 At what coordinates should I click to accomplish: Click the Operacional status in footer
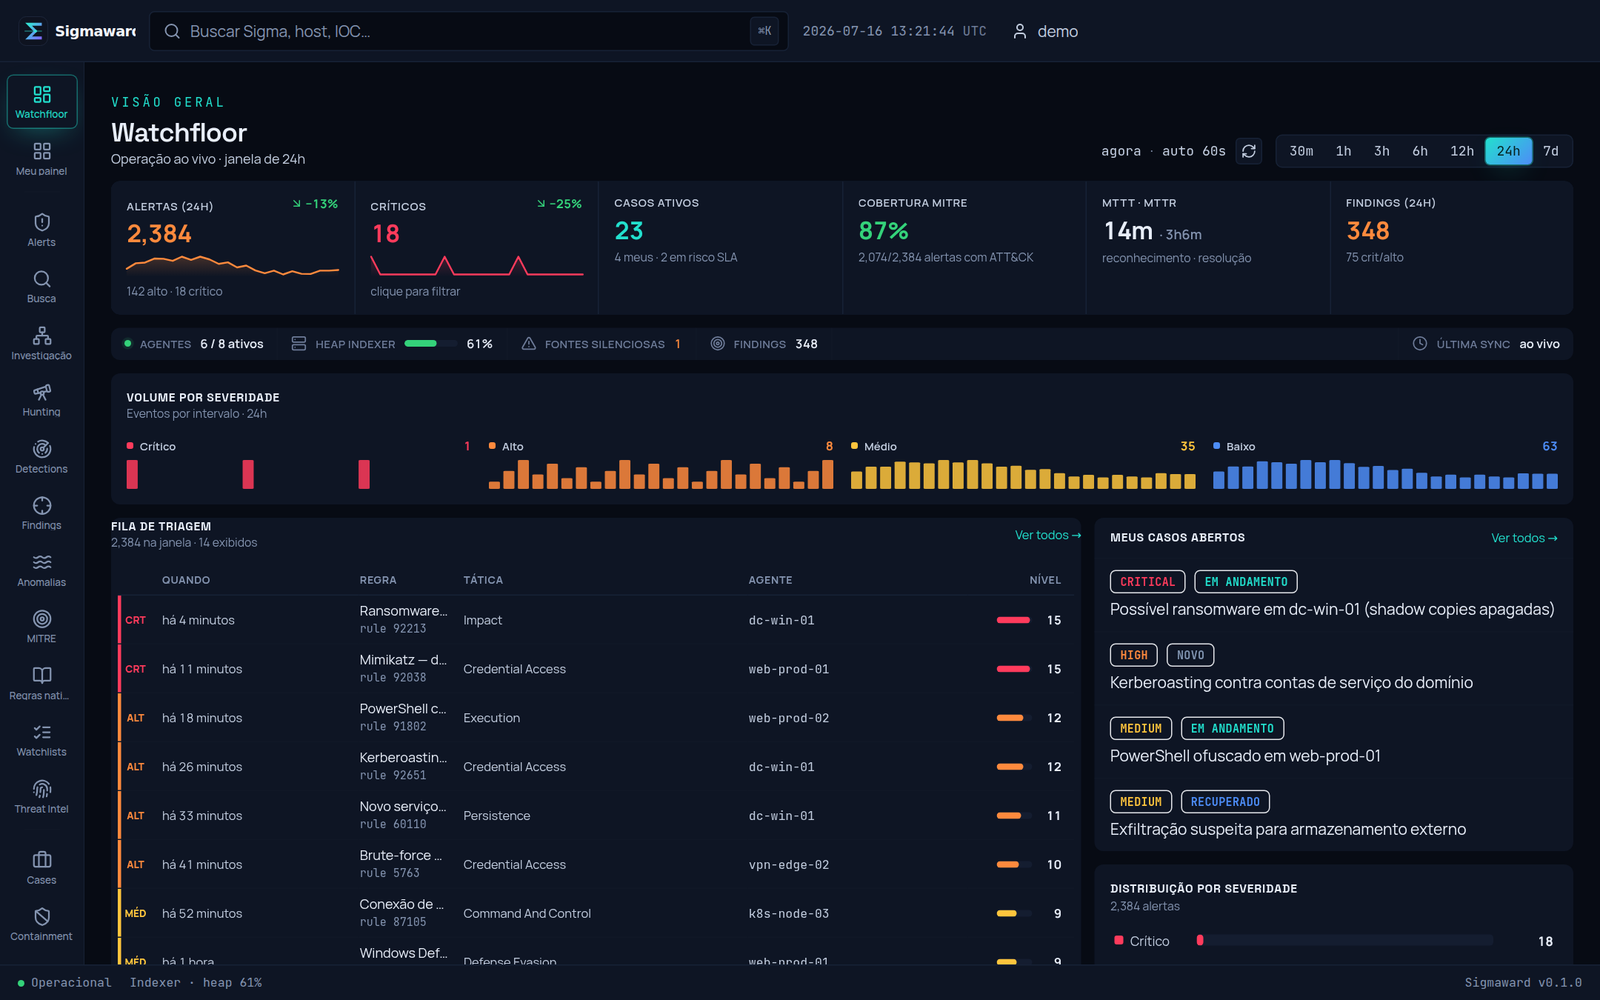click(64, 983)
